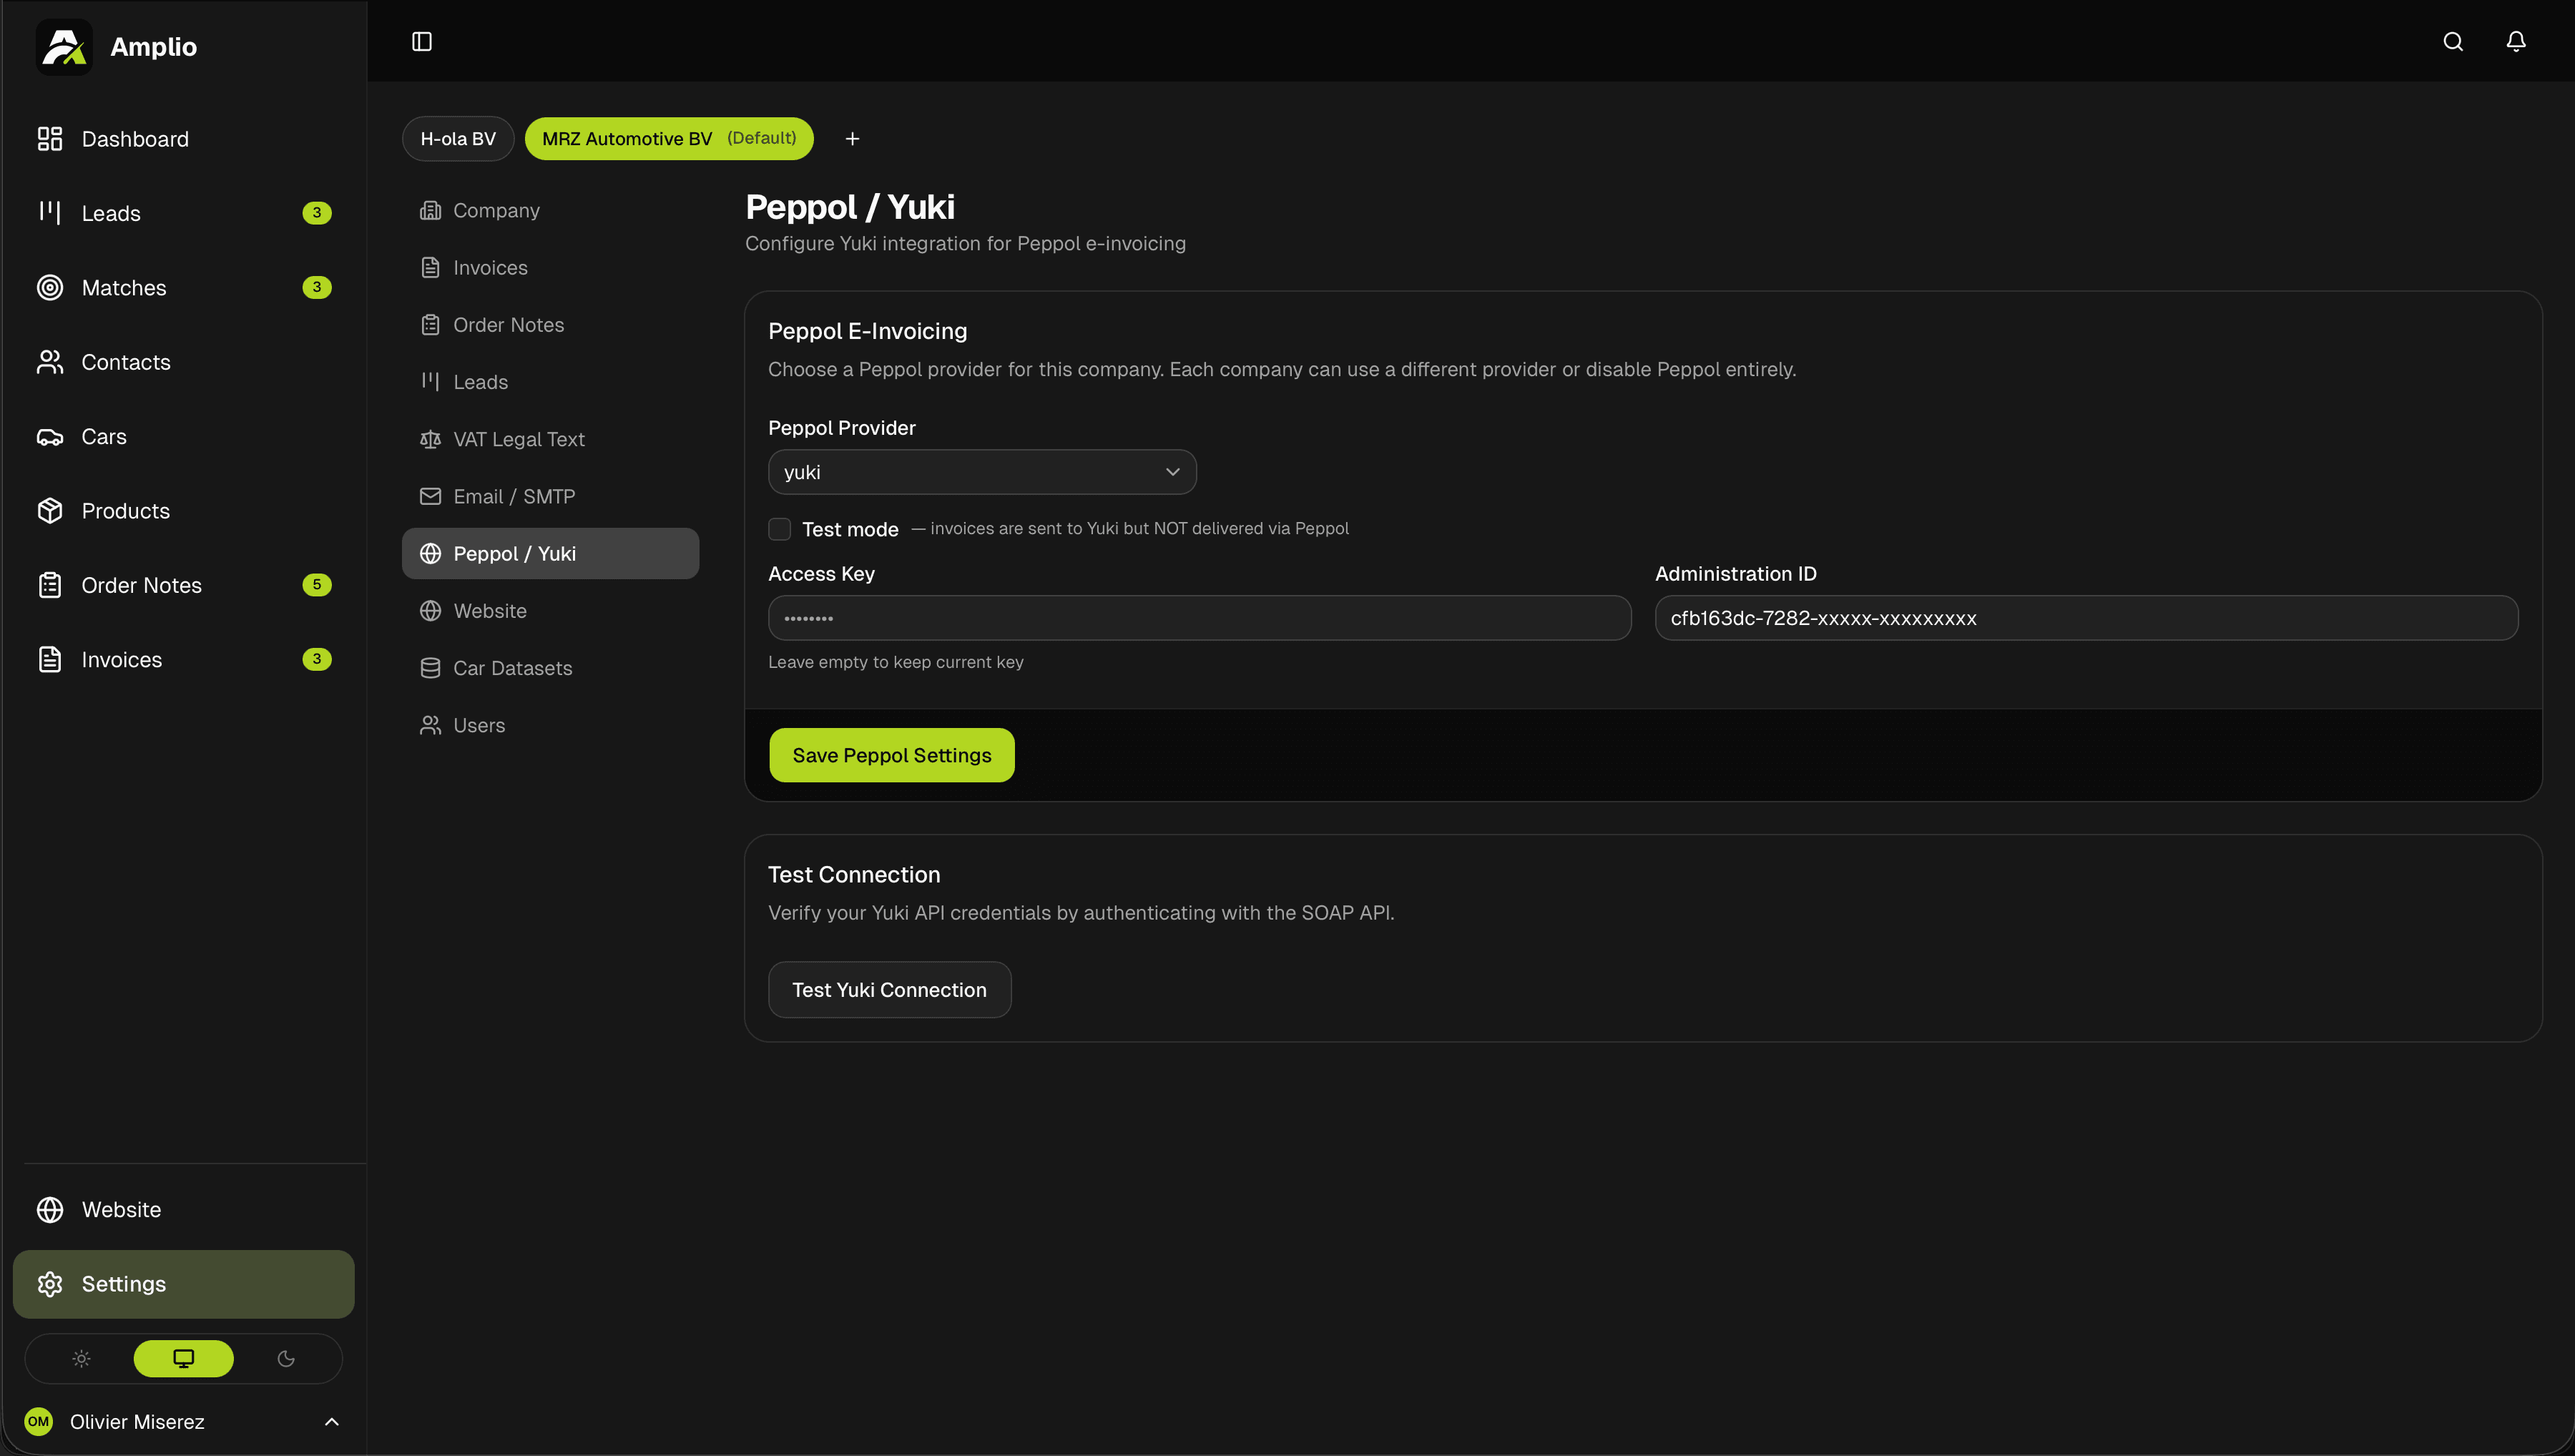Collapse the sidebar with the panel icon
Viewport: 2575px width, 1456px height.
422,41
